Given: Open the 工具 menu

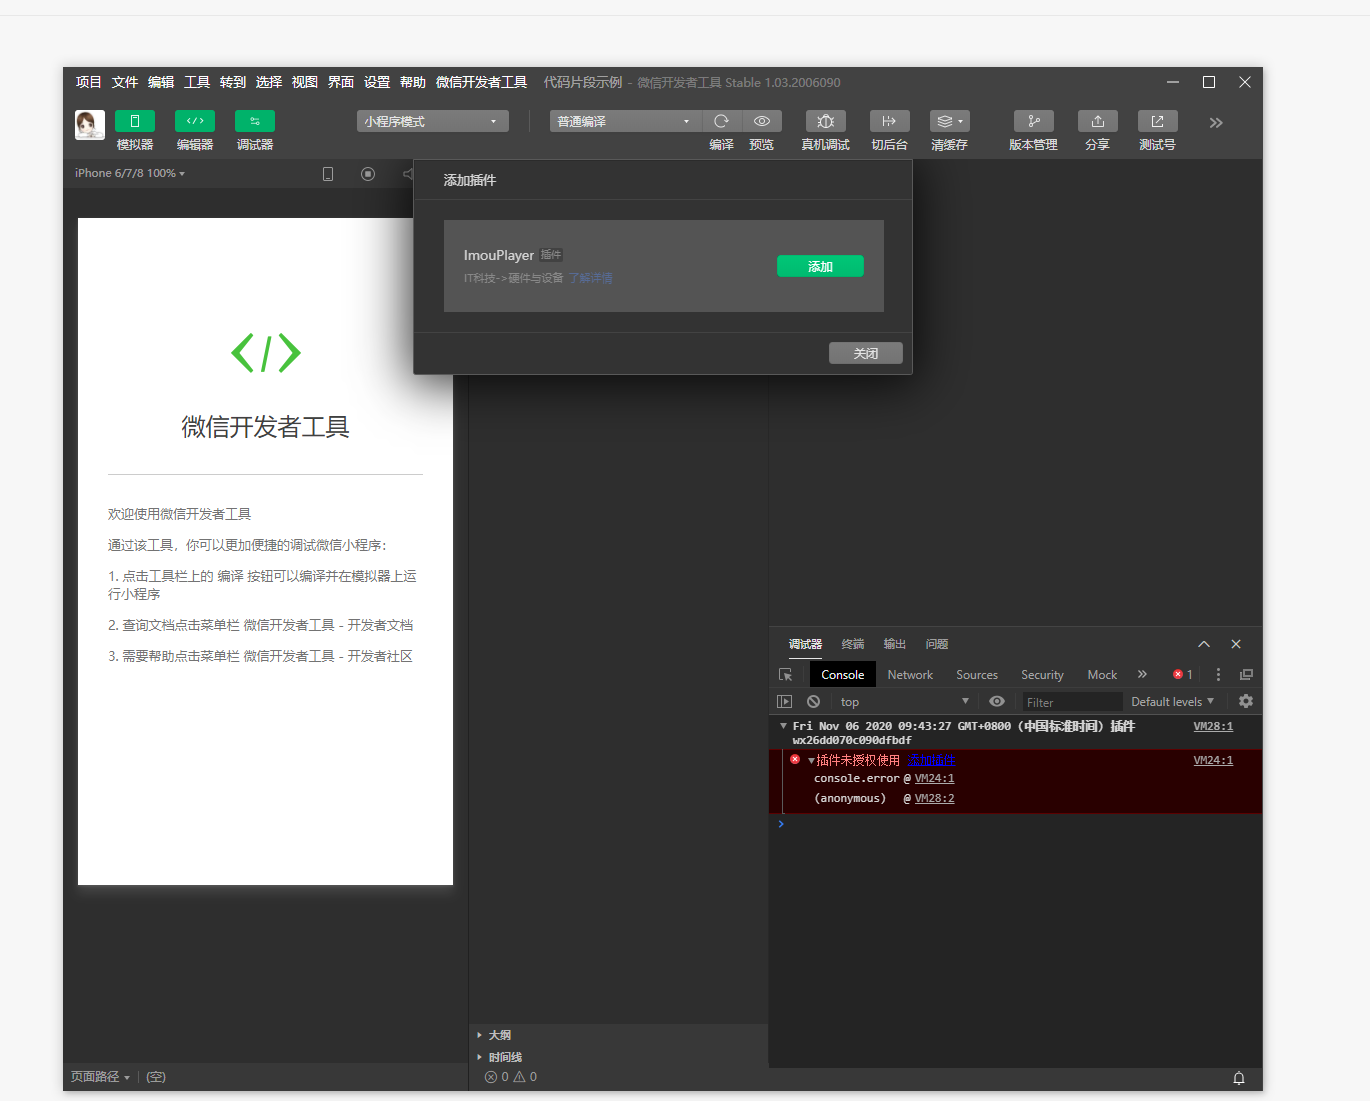Looking at the screenshot, I should click(x=197, y=82).
